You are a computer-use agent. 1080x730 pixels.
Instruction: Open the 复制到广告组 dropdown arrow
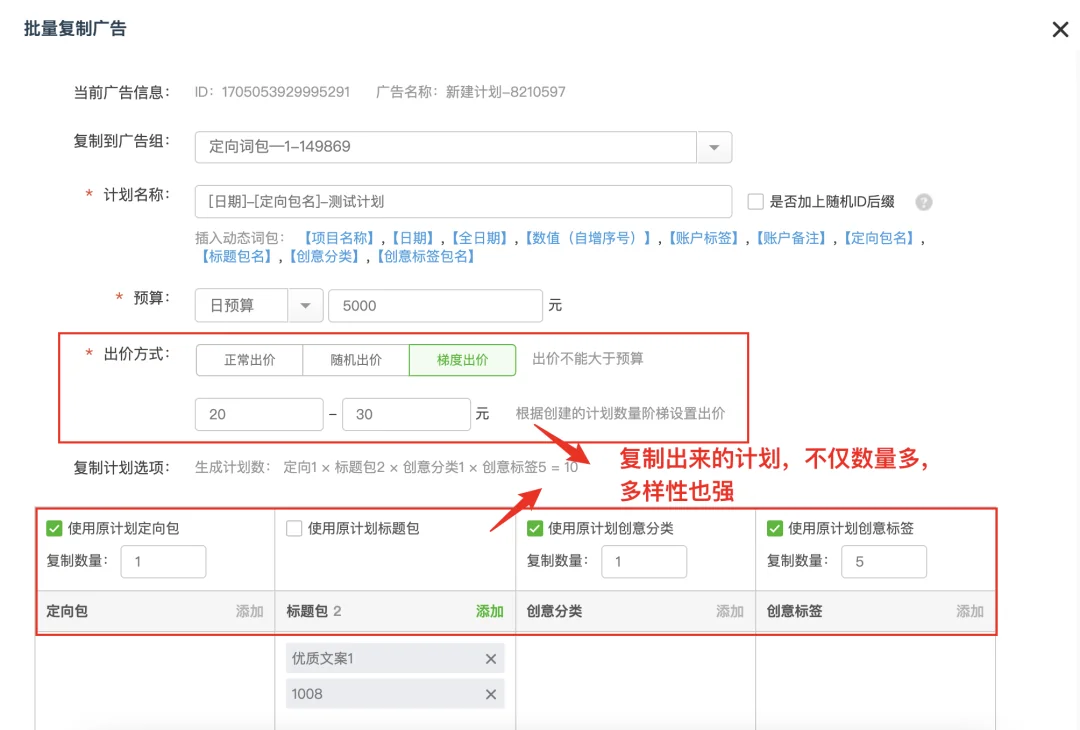pos(714,147)
